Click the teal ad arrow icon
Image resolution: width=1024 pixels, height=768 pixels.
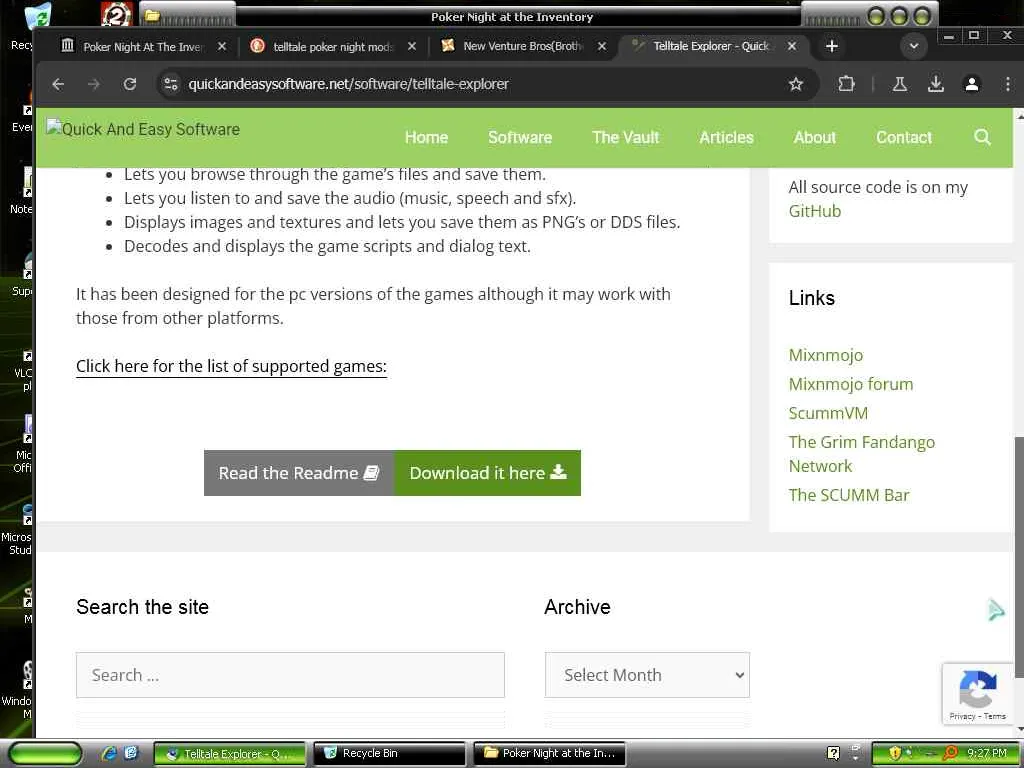pos(995,610)
